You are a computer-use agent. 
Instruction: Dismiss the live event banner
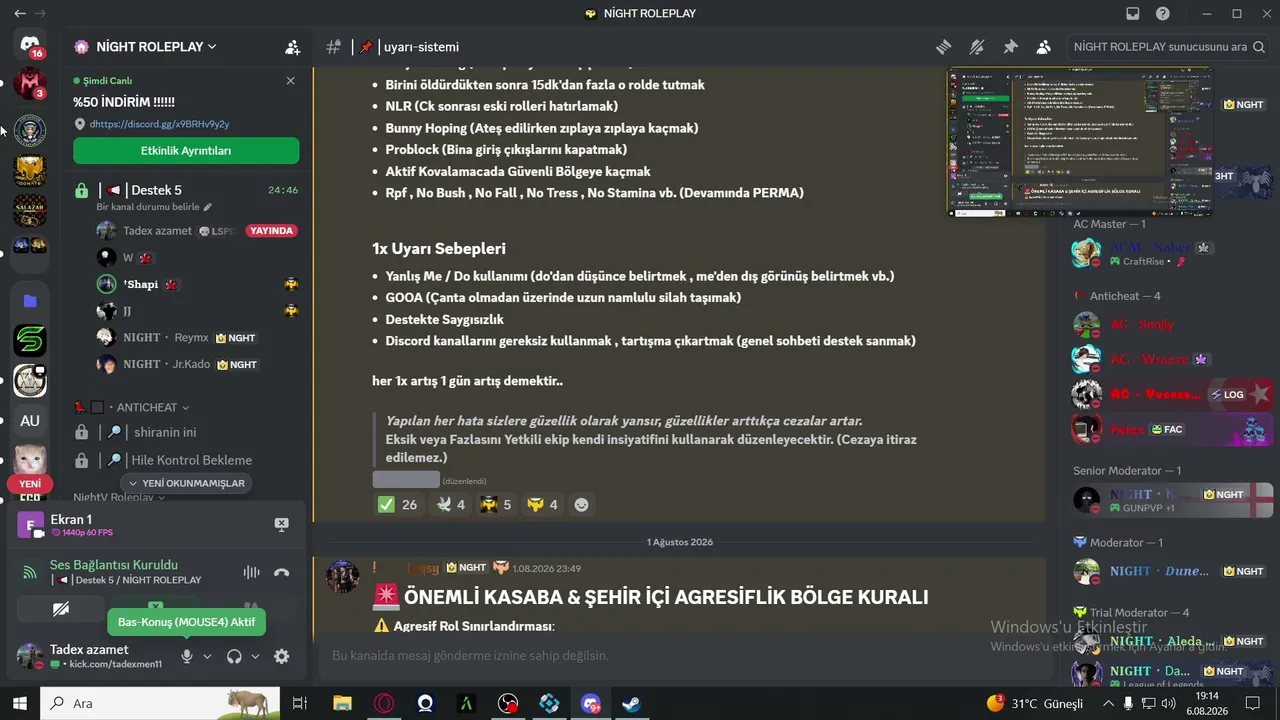[290, 81]
